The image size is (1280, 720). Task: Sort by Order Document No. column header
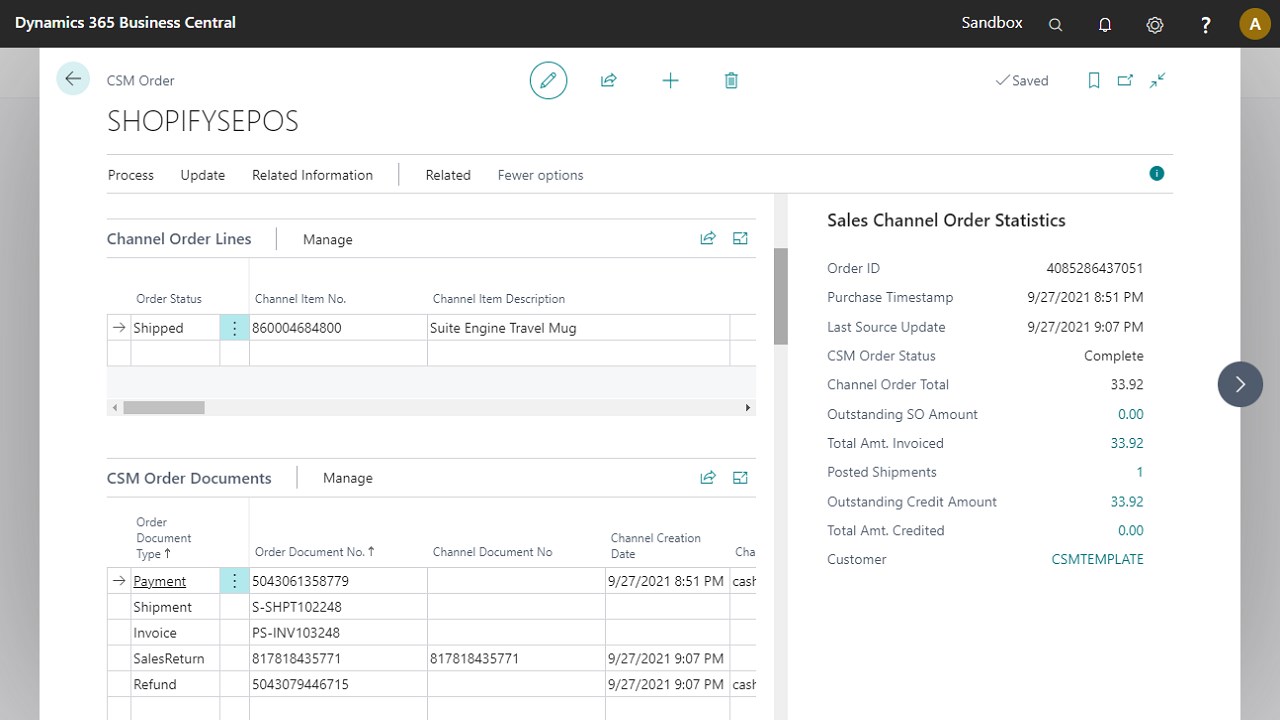315,551
